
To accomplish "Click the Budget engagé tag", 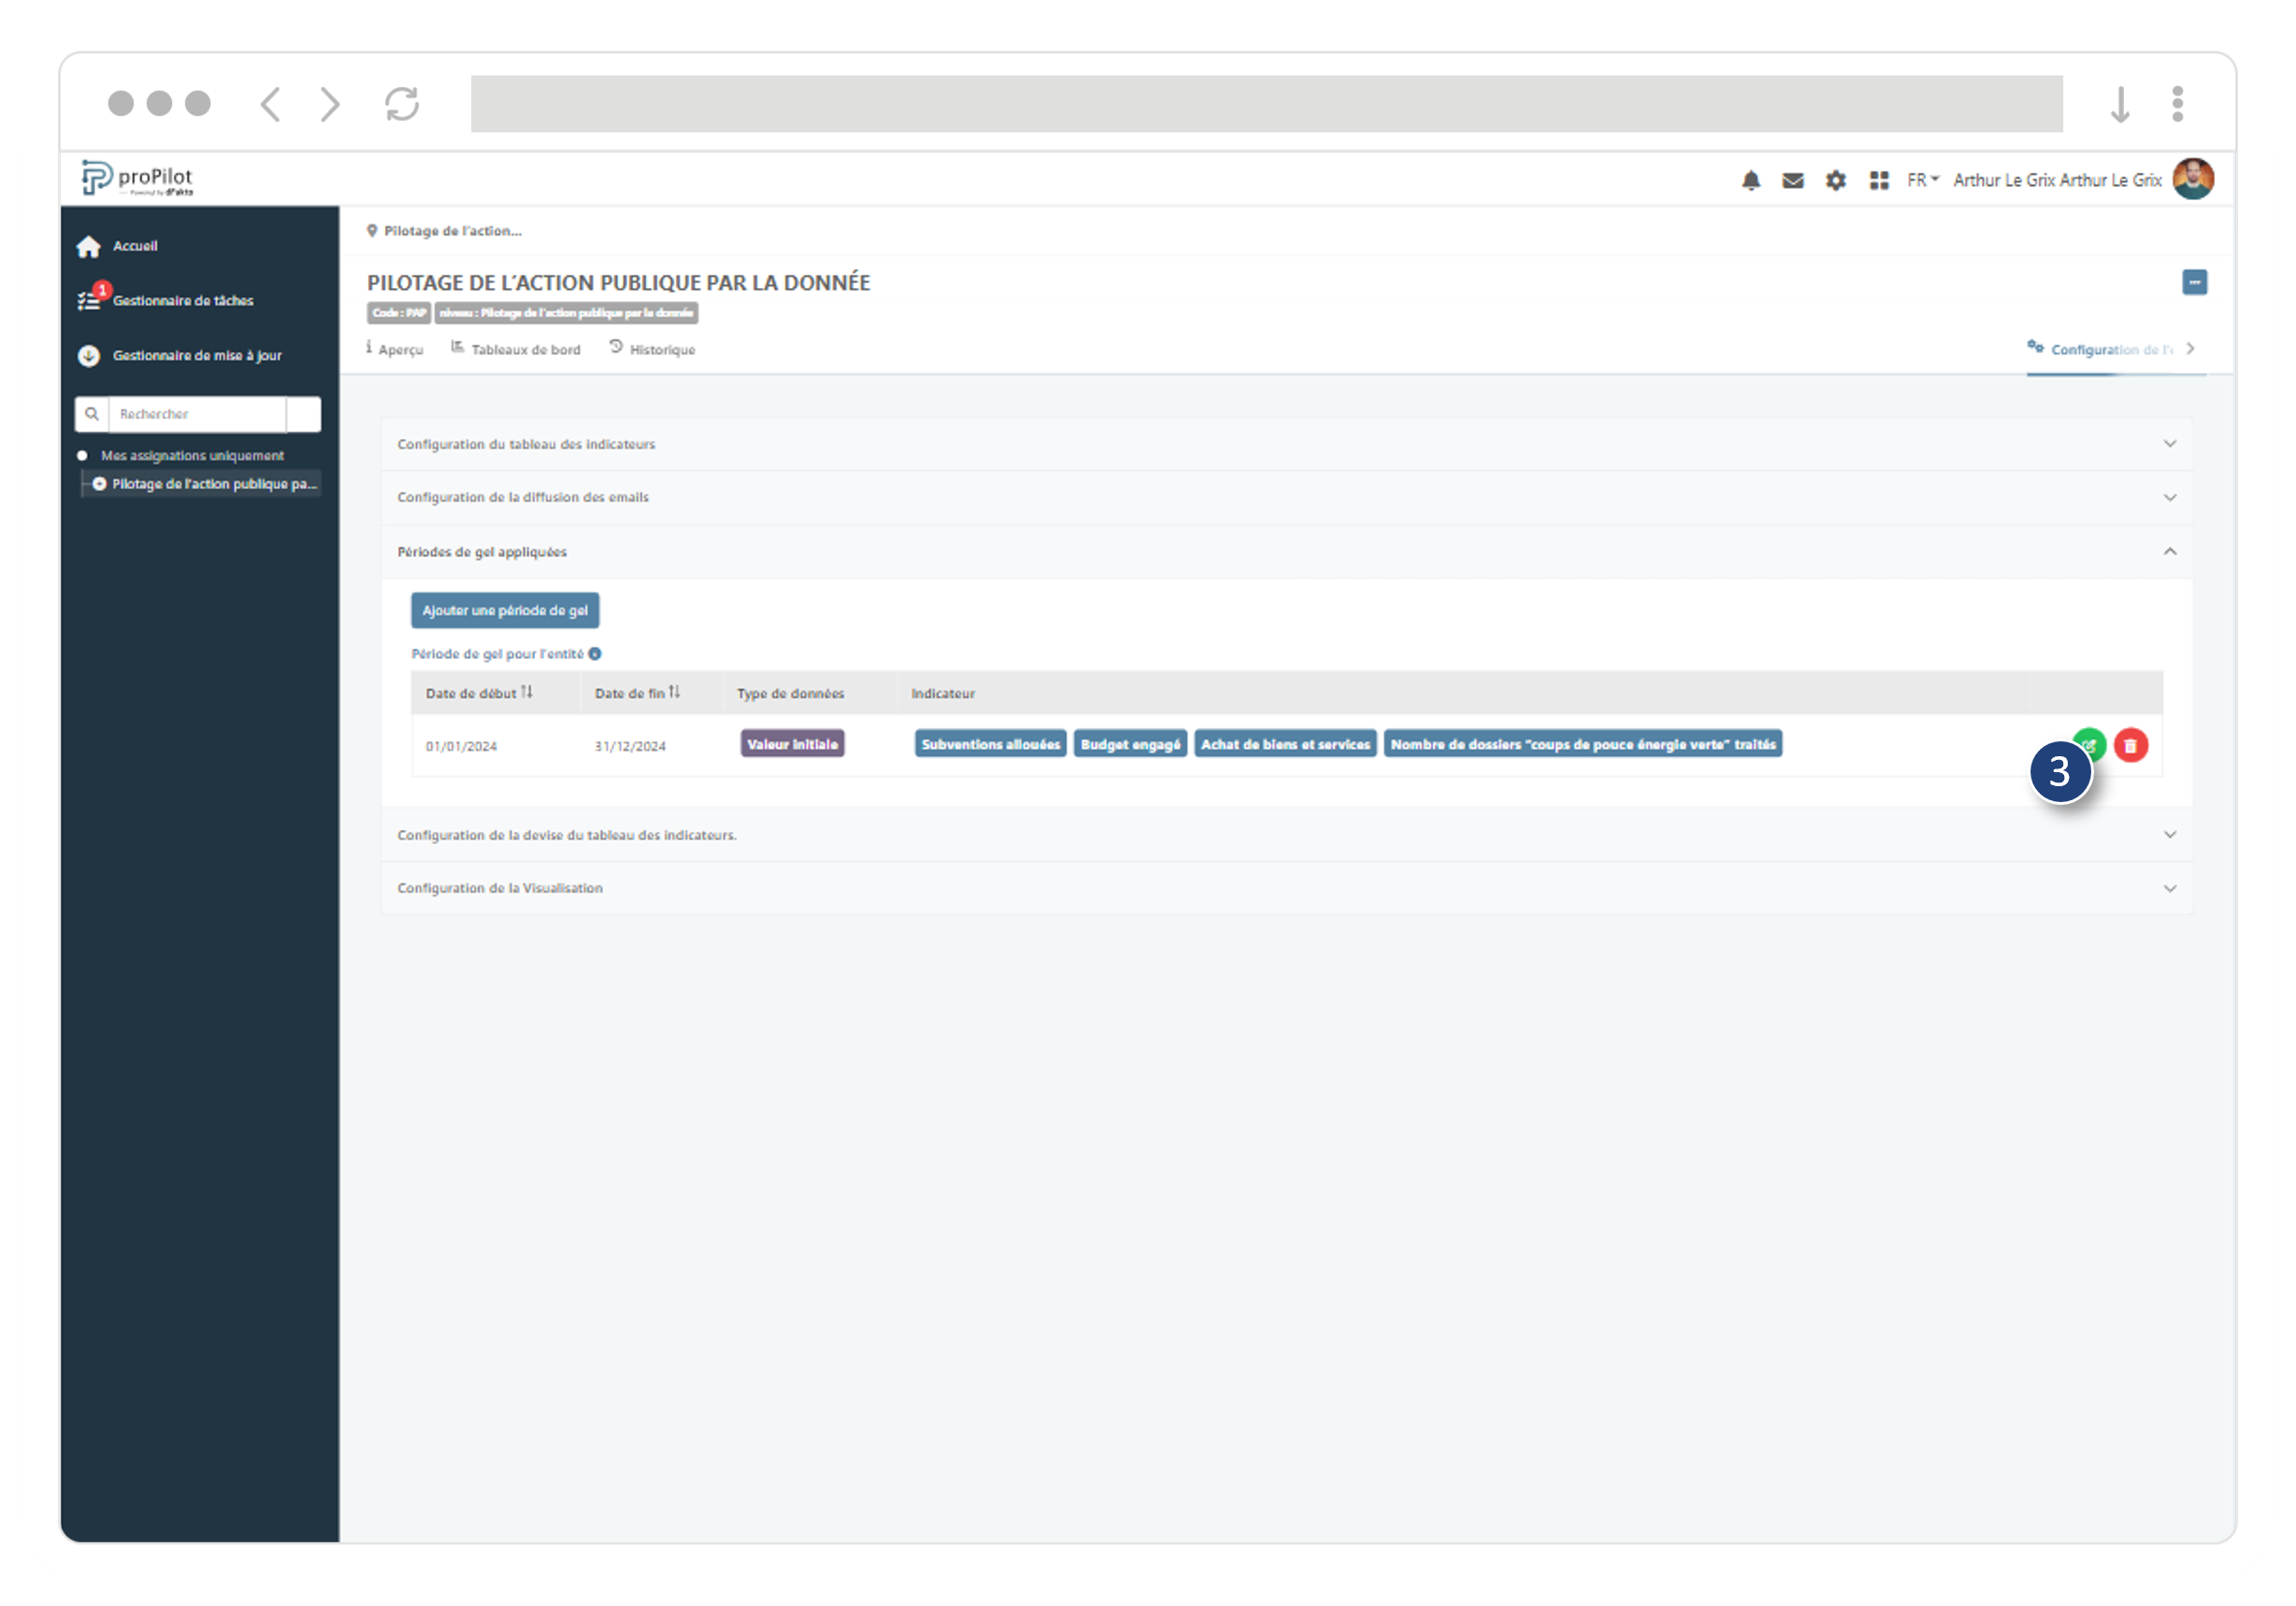I will click(x=1130, y=744).
